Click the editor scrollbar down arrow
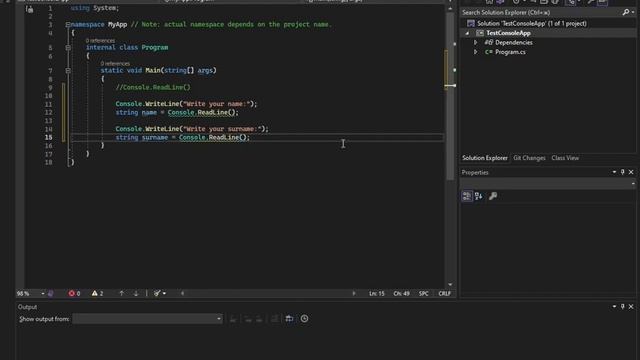Viewport: 640px width, 360px height. pos(450,284)
